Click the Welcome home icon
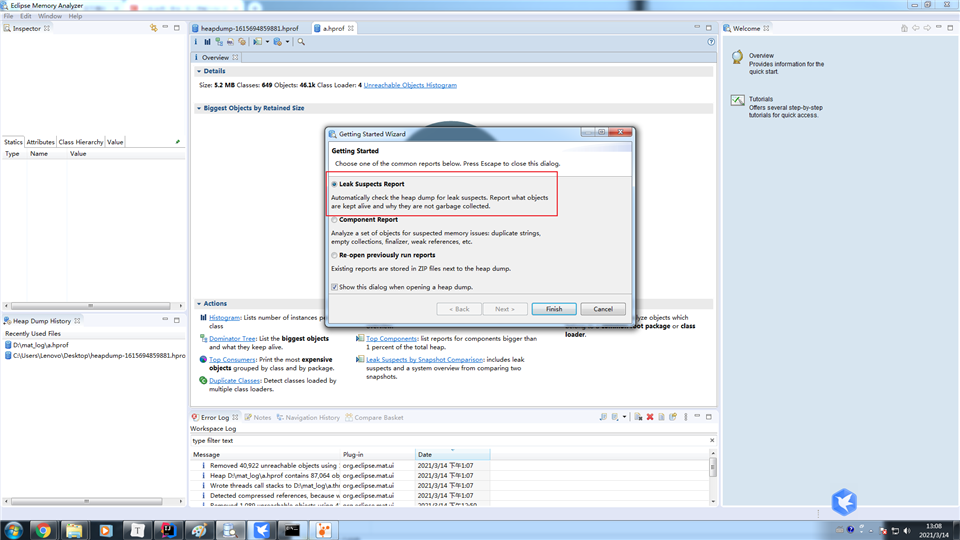The width and height of the screenshot is (960, 540). [x=904, y=28]
